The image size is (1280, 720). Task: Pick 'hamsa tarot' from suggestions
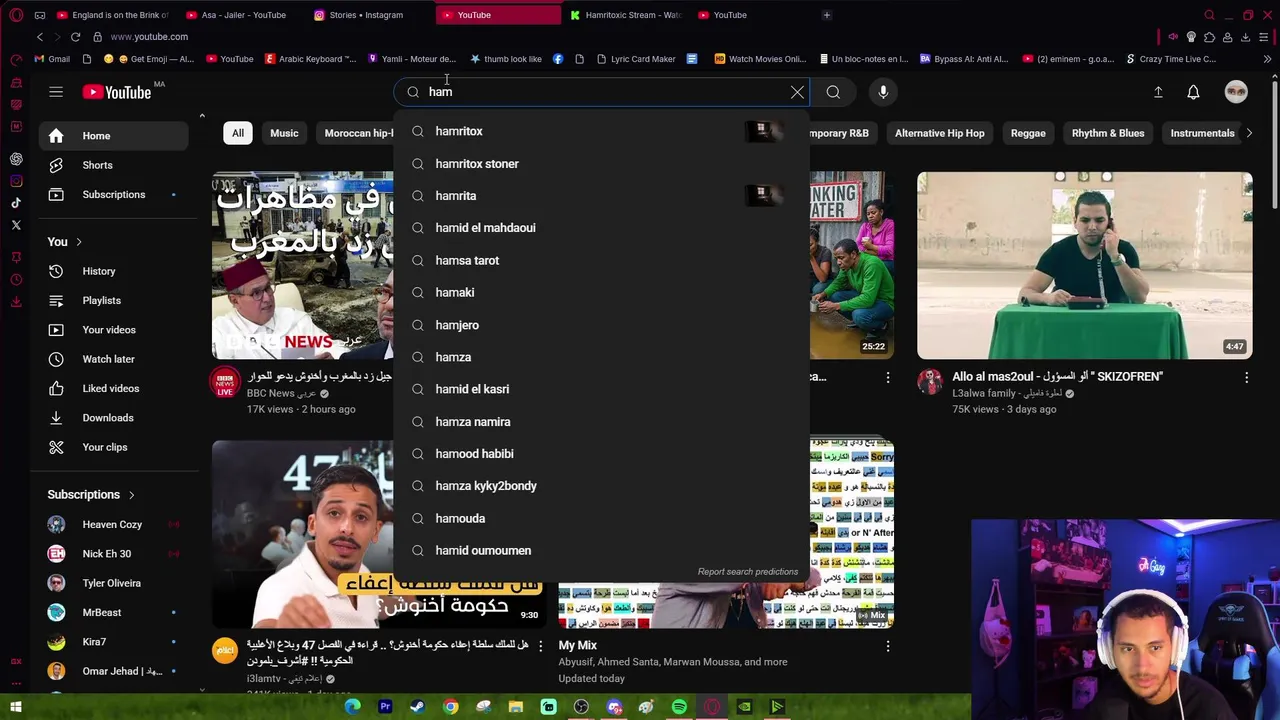coord(601,260)
